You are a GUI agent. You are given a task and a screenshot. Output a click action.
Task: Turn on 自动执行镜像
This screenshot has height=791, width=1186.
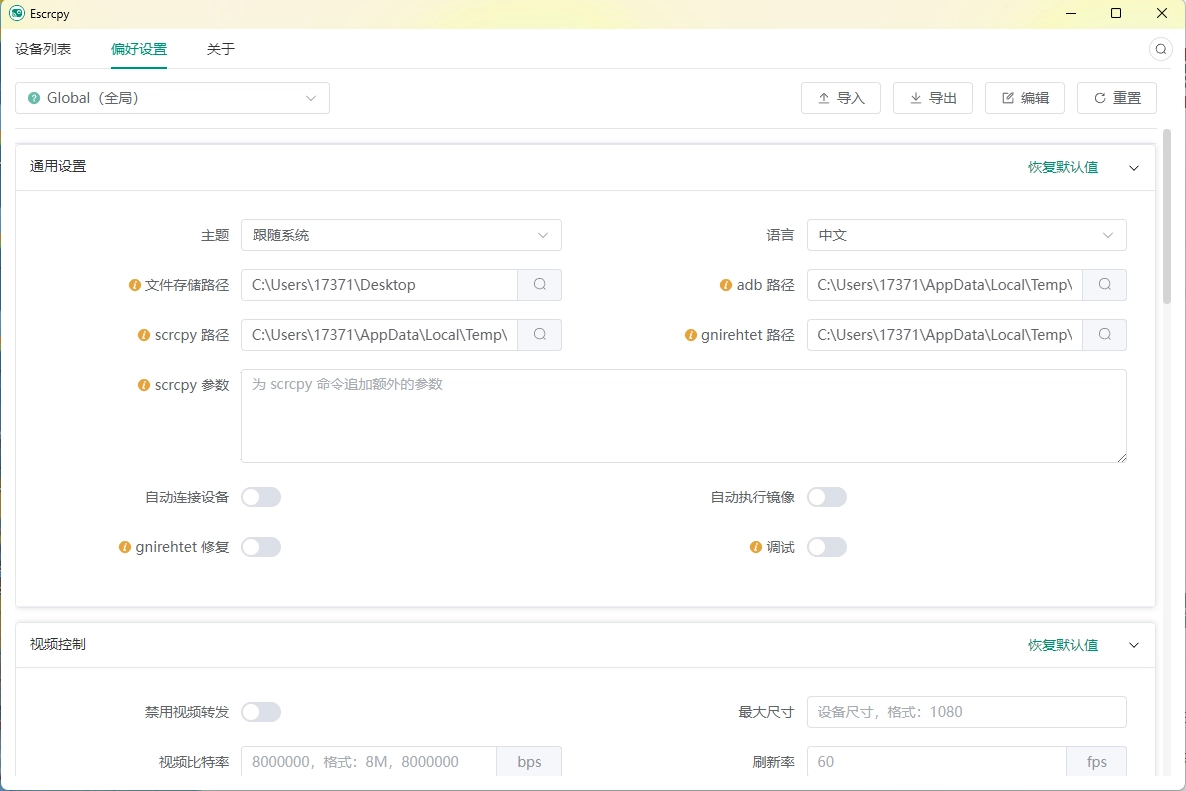click(827, 497)
